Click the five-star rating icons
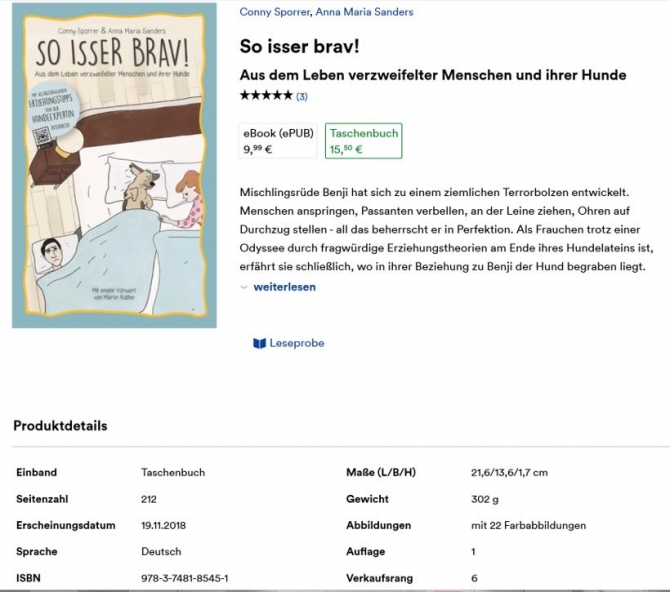Image resolution: width=670 pixels, height=592 pixels. coord(266,96)
